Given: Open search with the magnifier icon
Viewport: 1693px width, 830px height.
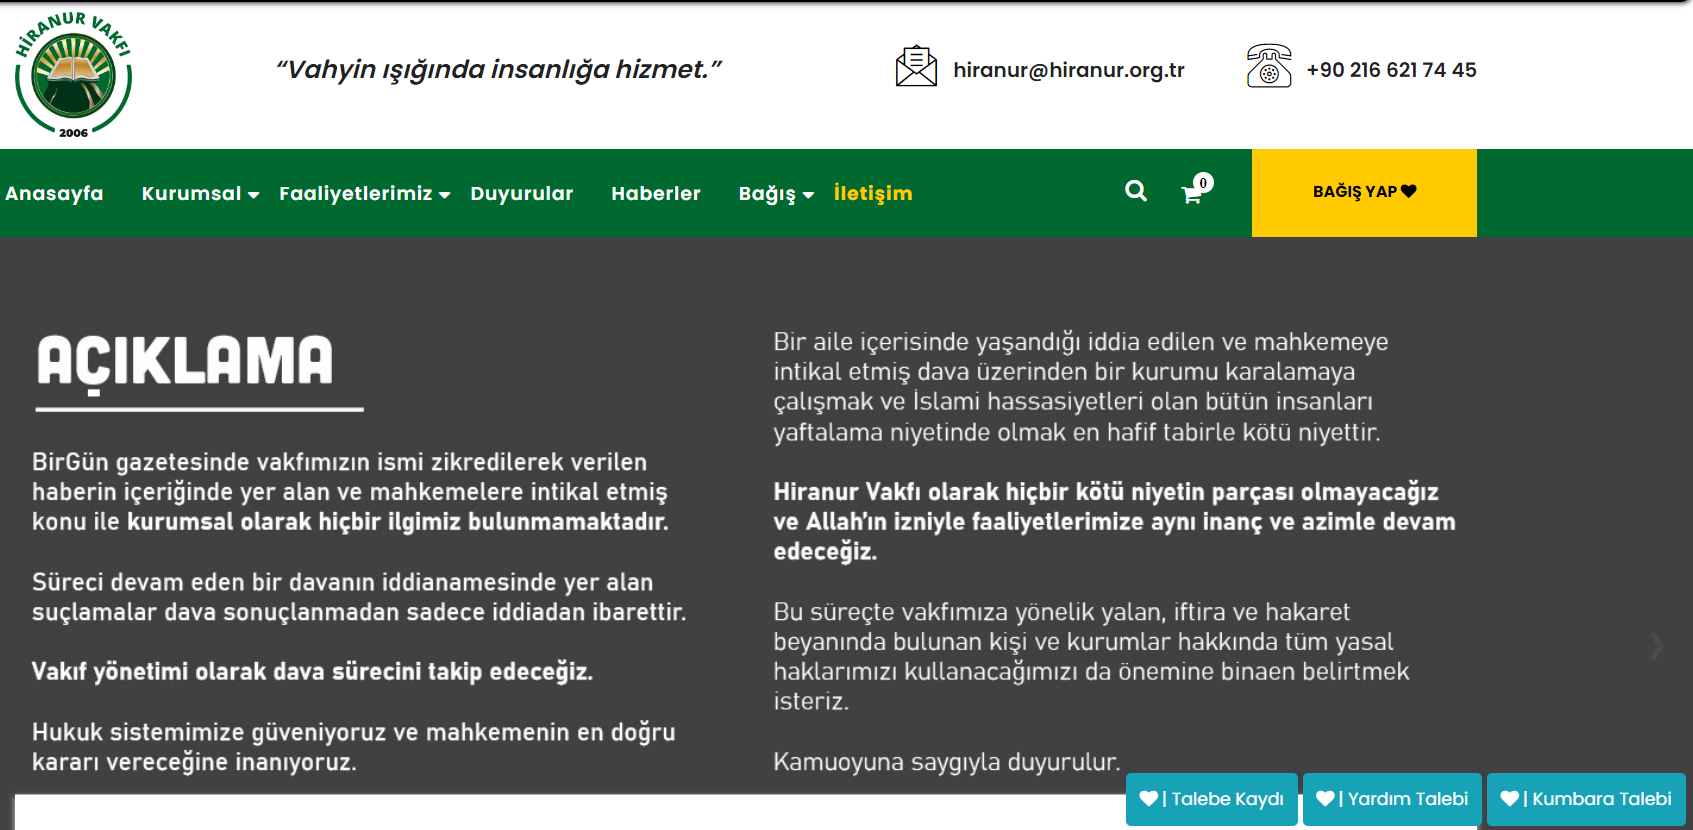Looking at the screenshot, I should (1136, 191).
